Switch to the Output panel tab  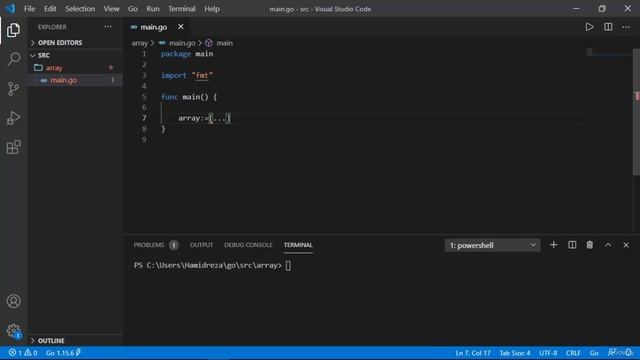pyautogui.click(x=201, y=245)
